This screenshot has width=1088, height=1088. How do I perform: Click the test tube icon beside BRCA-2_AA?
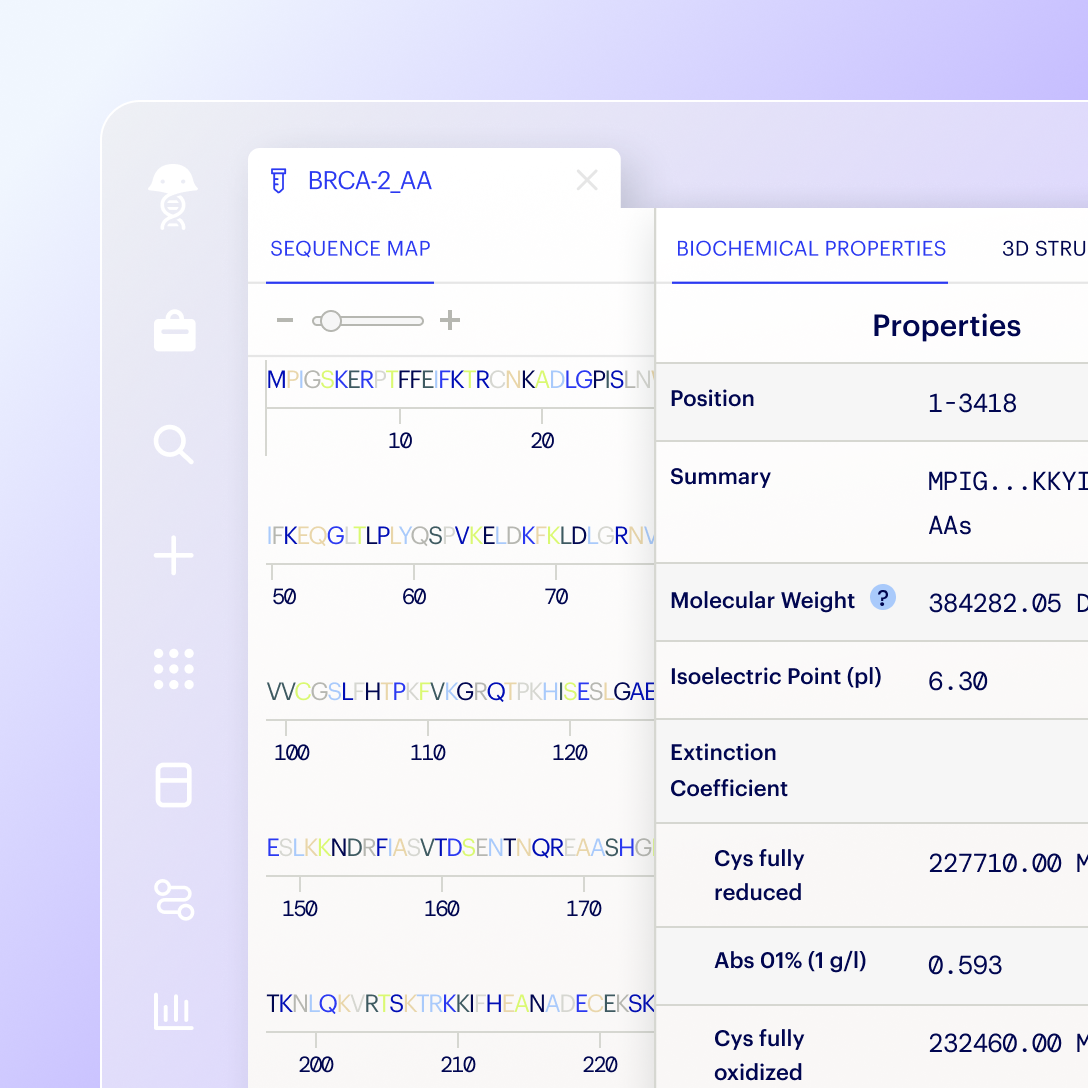coord(278,180)
